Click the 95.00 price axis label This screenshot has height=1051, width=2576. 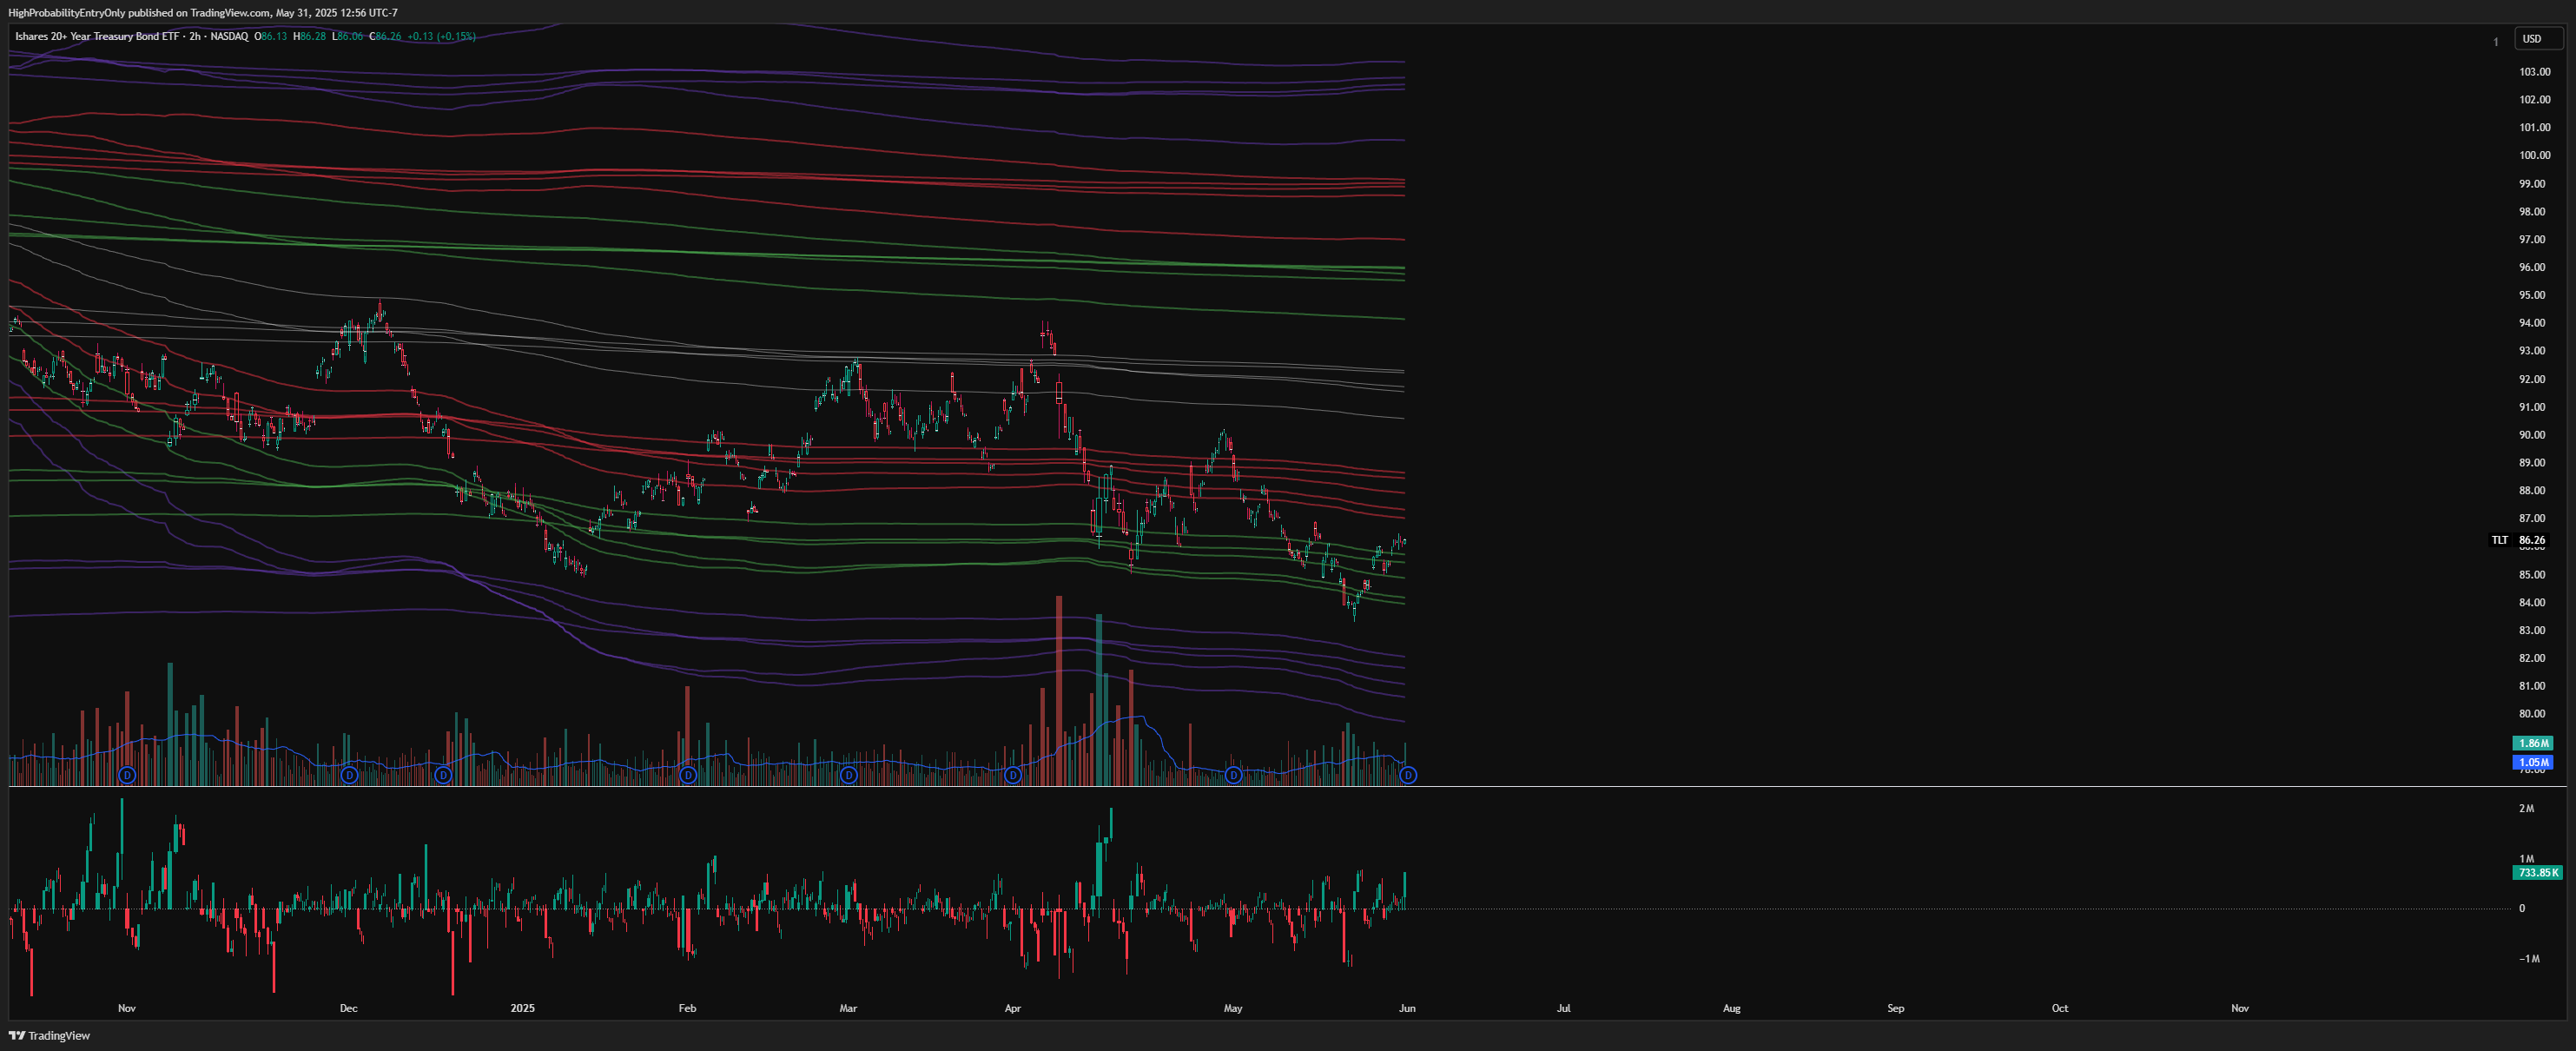(x=2532, y=295)
